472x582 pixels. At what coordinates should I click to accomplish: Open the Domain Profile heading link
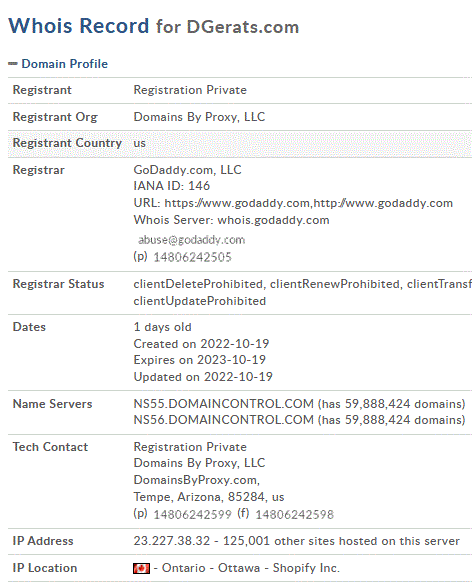click(65, 64)
